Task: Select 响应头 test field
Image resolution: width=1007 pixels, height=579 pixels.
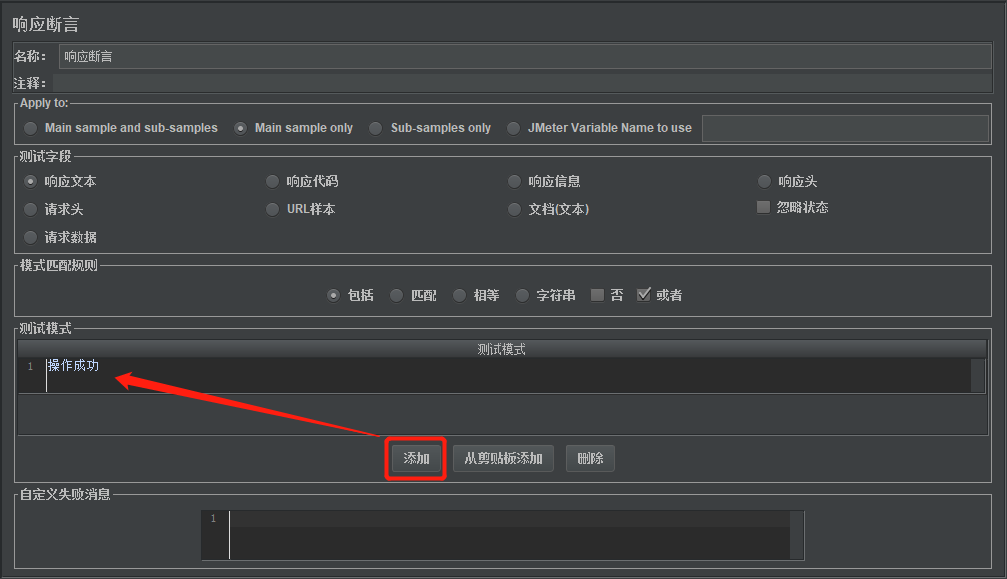Action: click(787, 182)
